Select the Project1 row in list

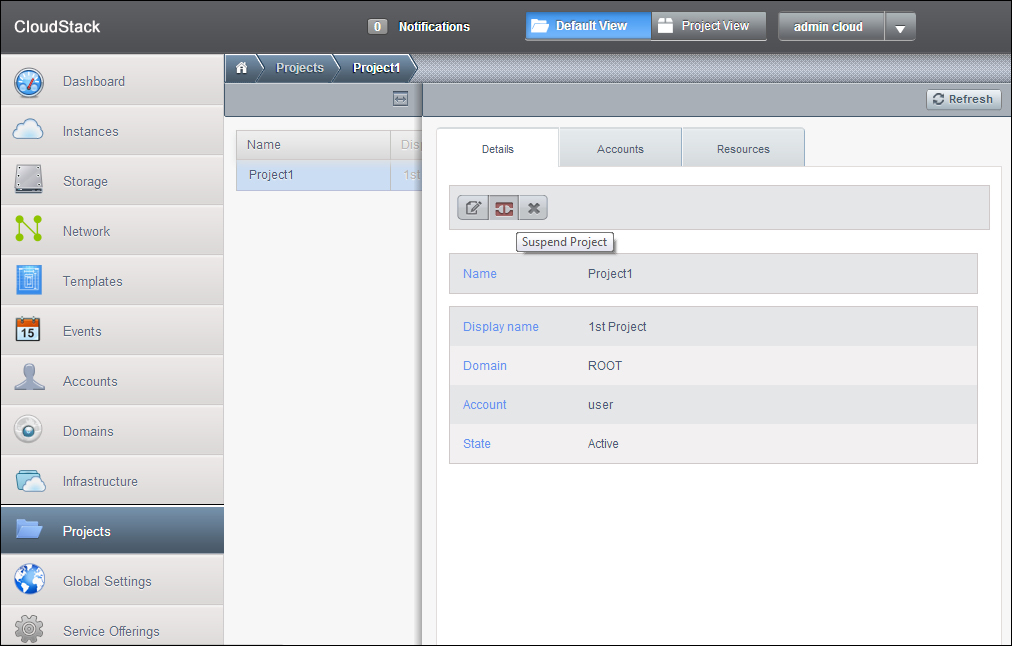coord(312,175)
